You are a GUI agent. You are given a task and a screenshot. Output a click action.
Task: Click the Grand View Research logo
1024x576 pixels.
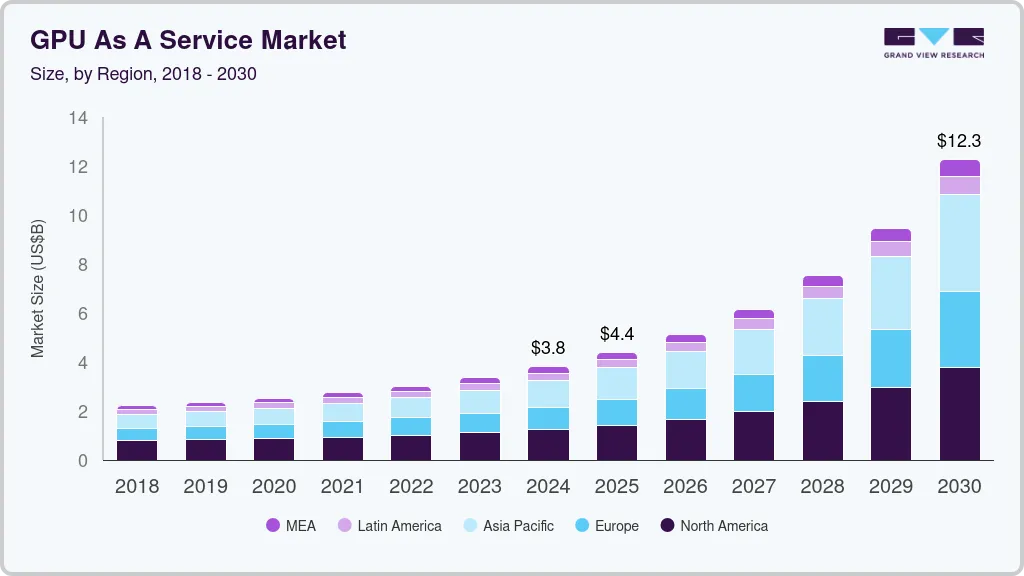tap(933, 42)
